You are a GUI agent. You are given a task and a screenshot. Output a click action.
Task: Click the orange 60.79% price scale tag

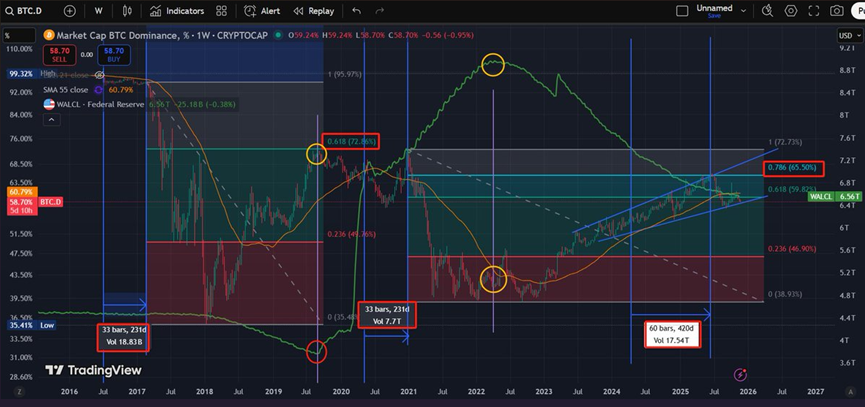tap(22, 192)
